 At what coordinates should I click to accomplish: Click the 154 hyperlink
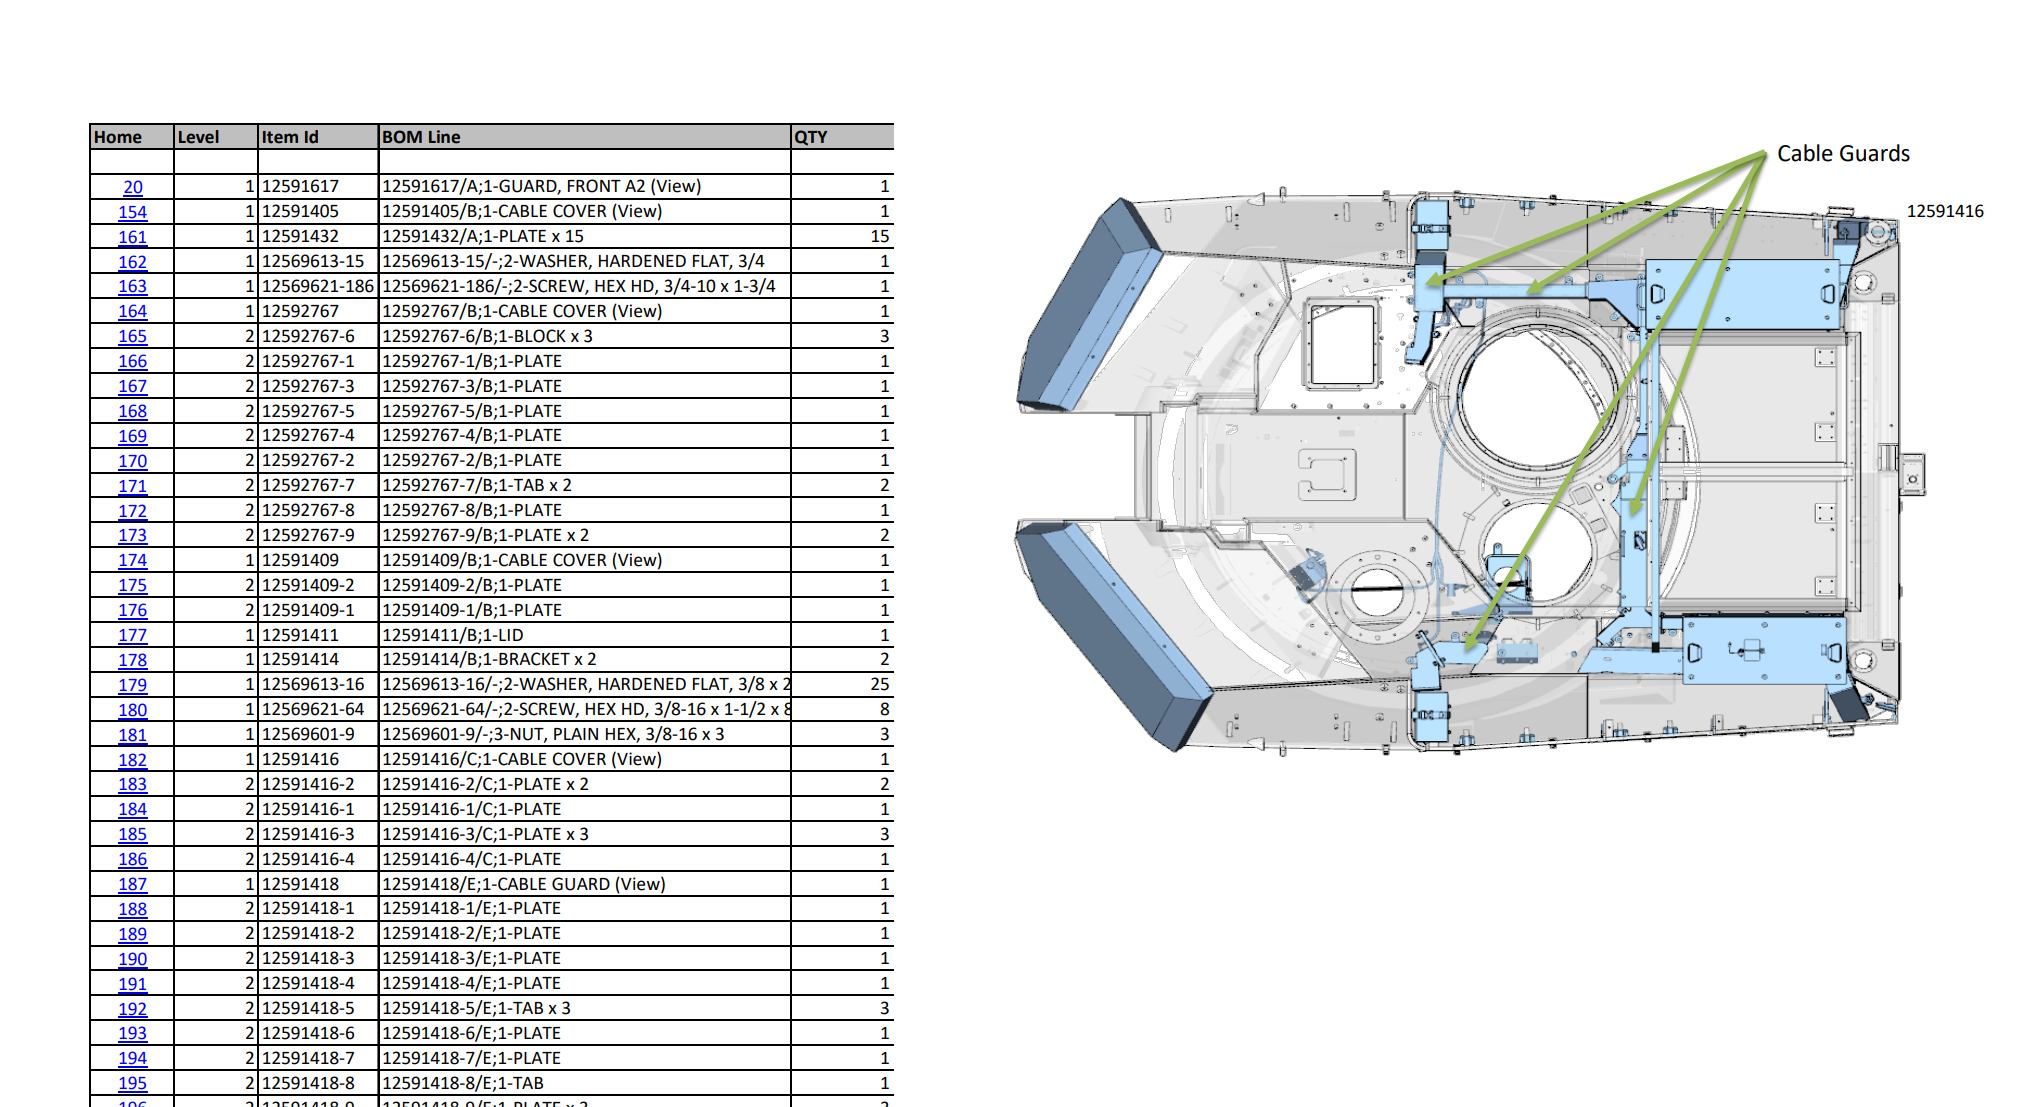(132, 212)
